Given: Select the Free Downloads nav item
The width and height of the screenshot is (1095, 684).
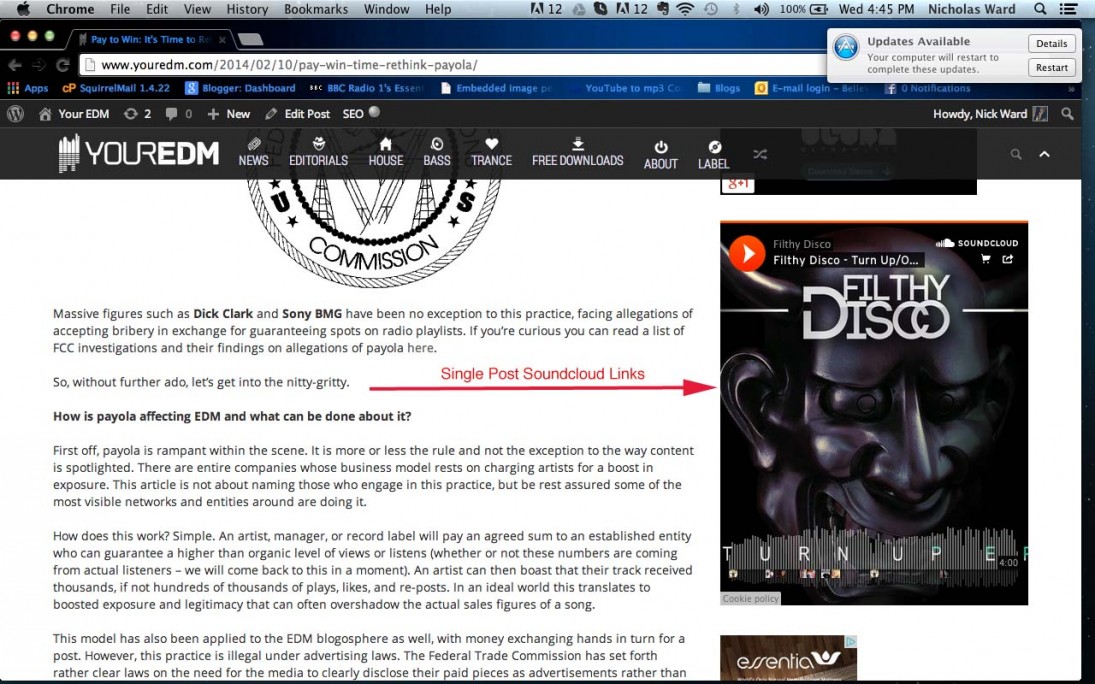Looking at the screenshot, I should [x=577, y=153].
